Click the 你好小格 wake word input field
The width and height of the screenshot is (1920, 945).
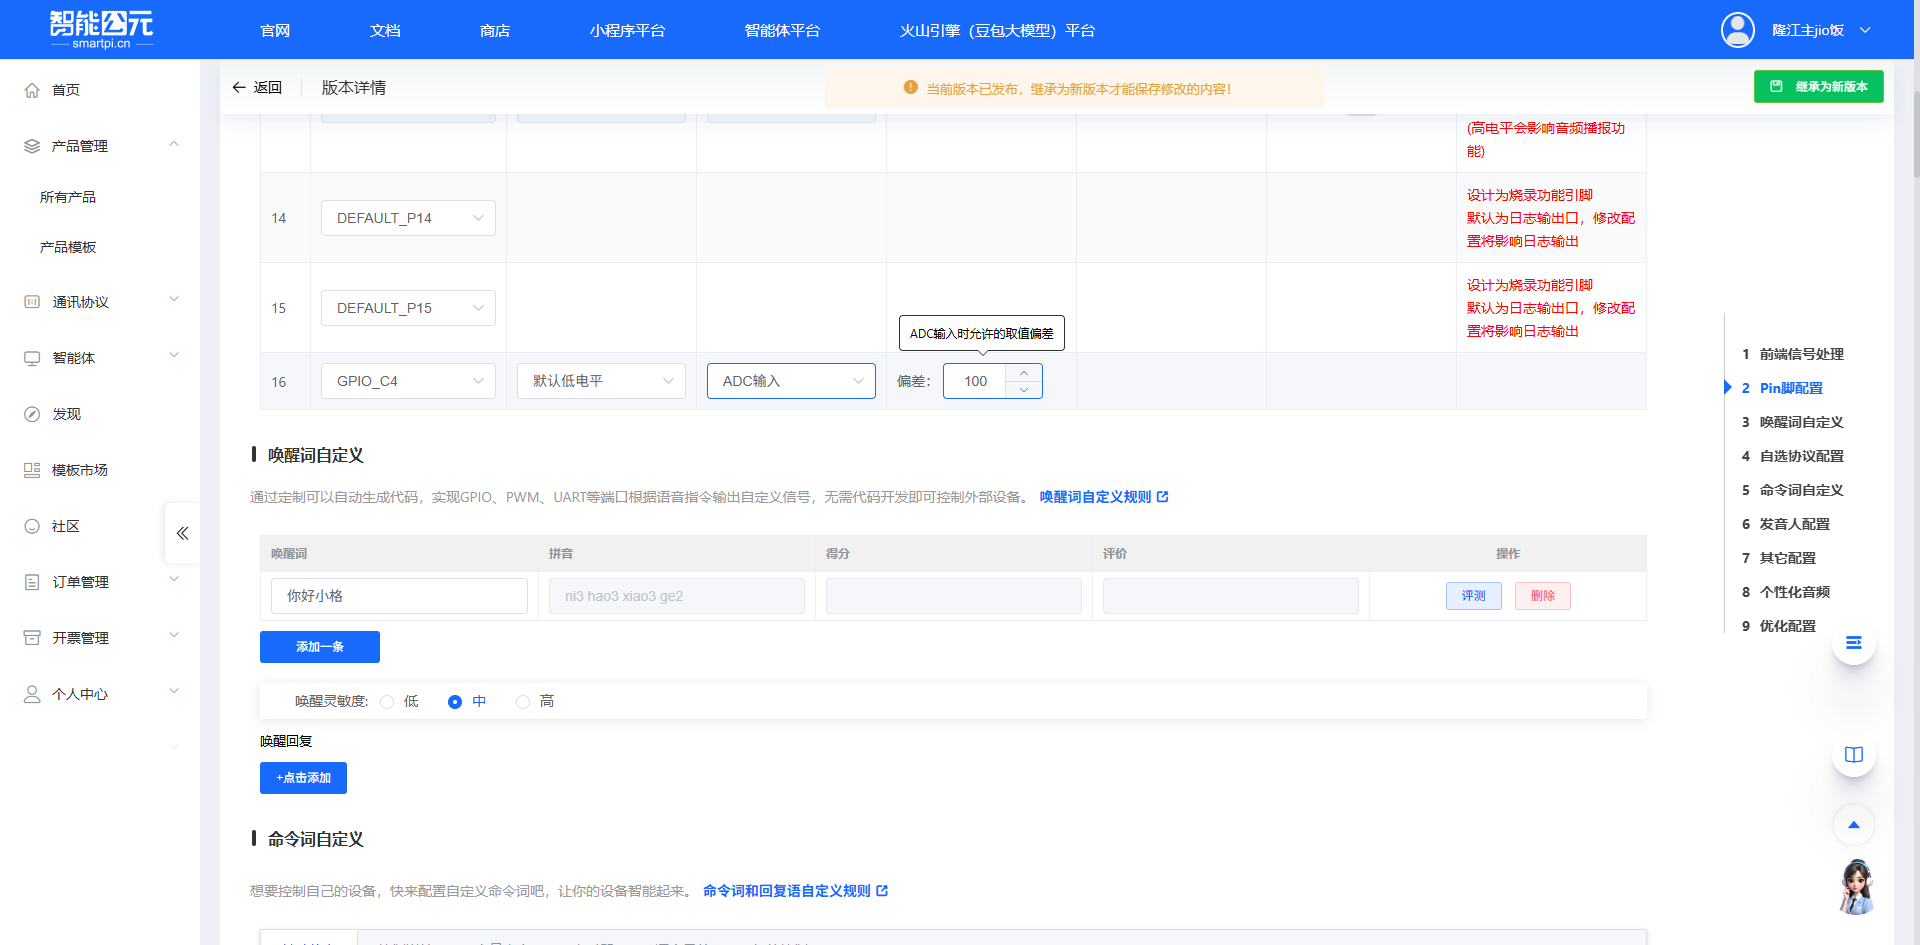398,595
